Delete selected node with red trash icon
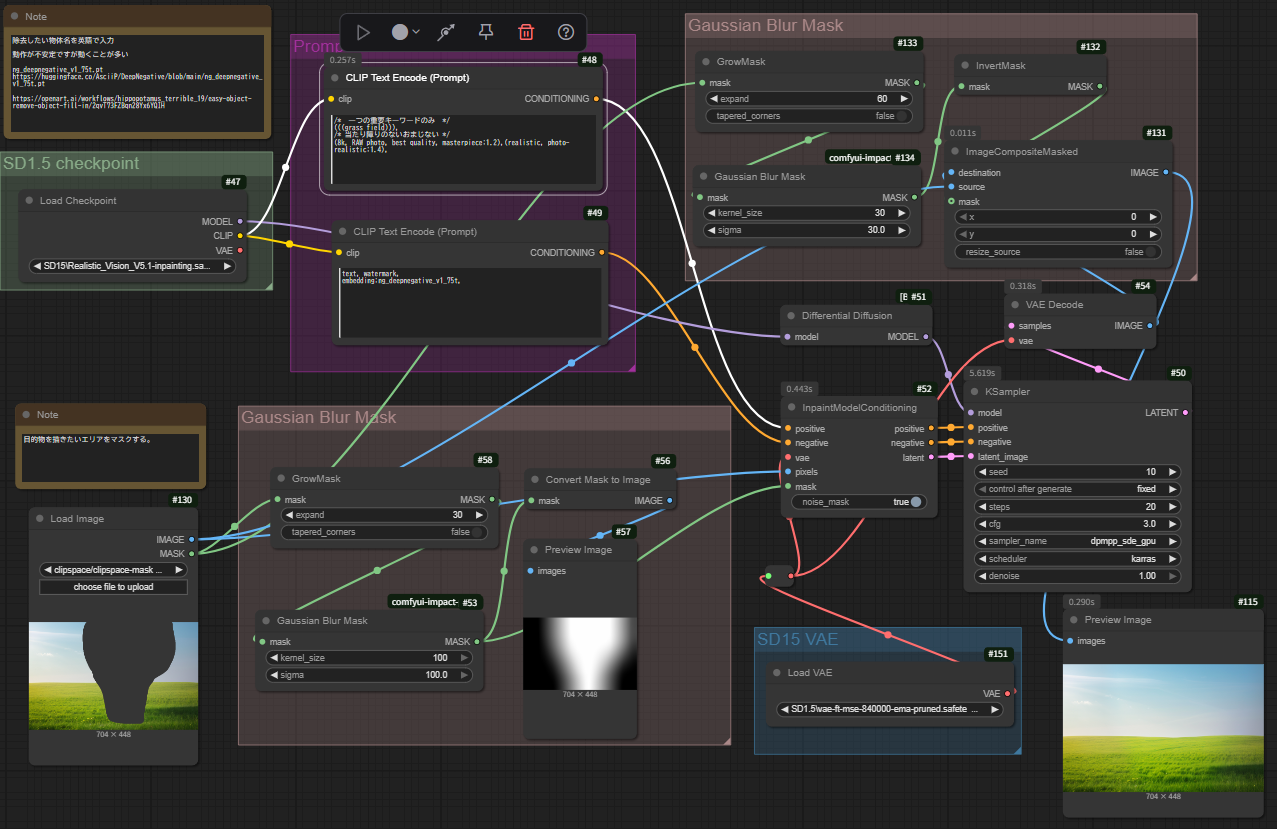Image resolution: width=1277 pixels, height=829 pixels. [526, 32]
